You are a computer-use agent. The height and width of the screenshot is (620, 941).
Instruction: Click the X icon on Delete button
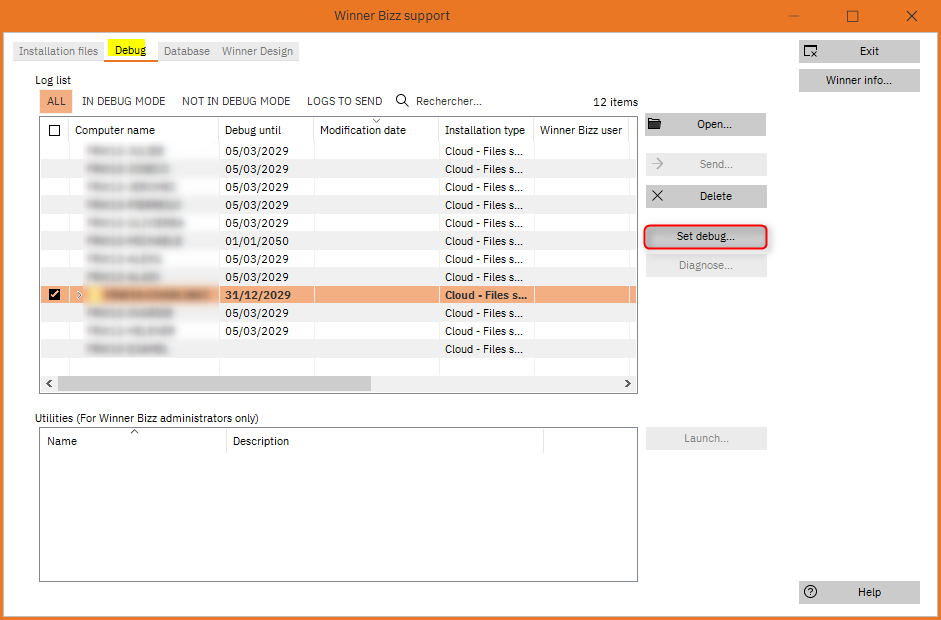point(657,196)
